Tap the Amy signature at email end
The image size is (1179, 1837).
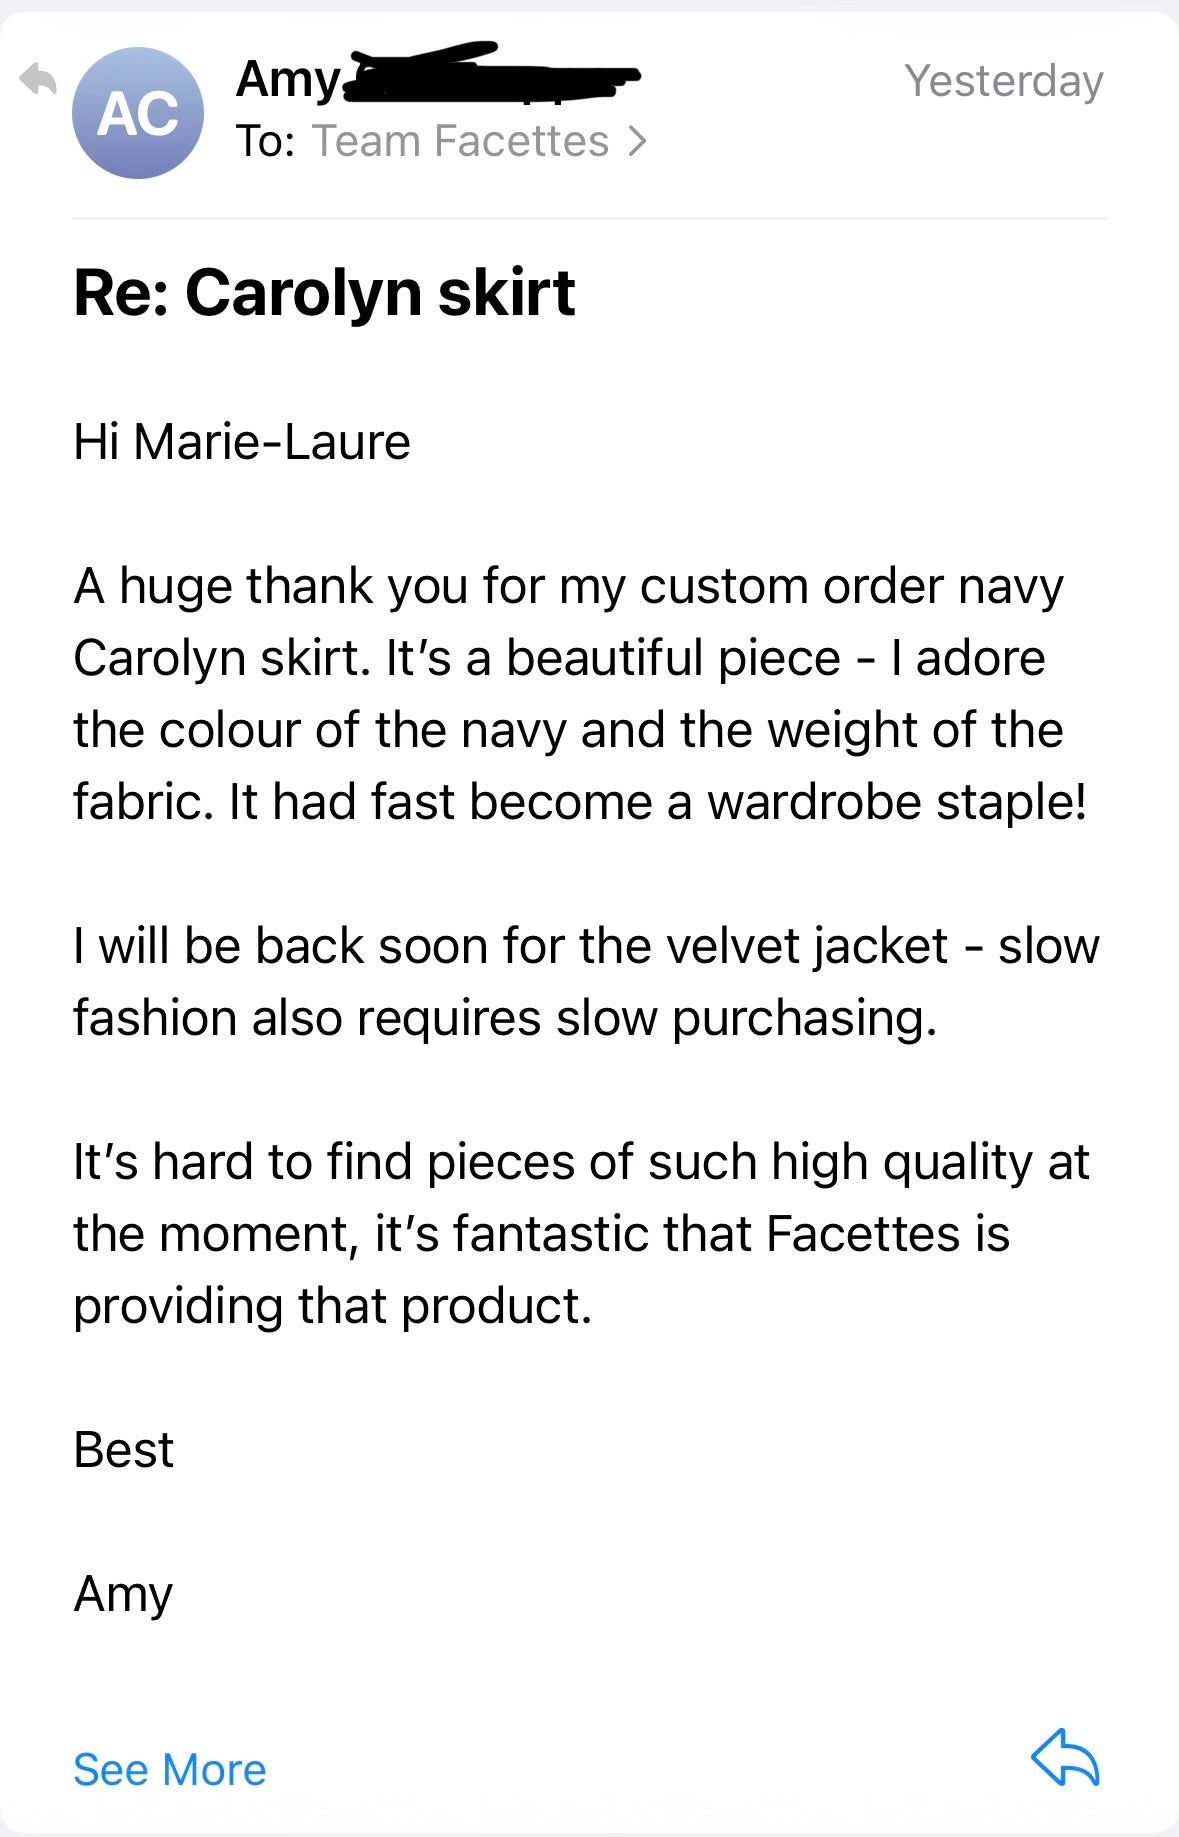[124, 1594]
